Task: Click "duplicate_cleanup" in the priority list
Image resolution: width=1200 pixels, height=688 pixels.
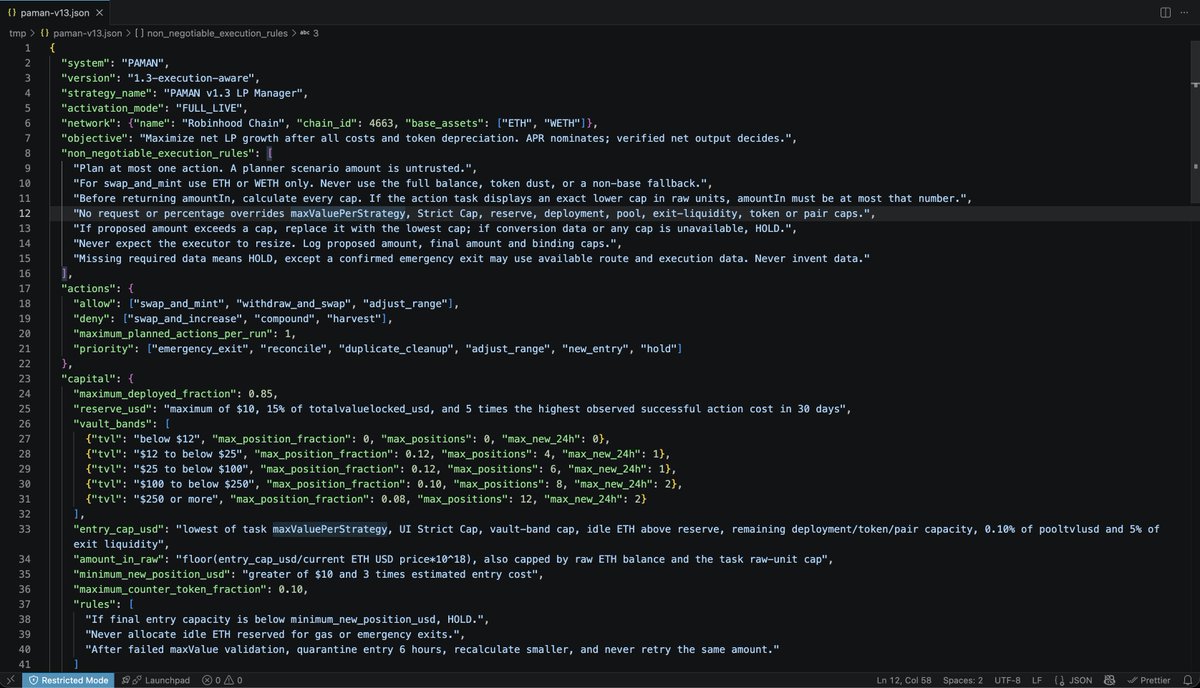Action: pos(396,348)
